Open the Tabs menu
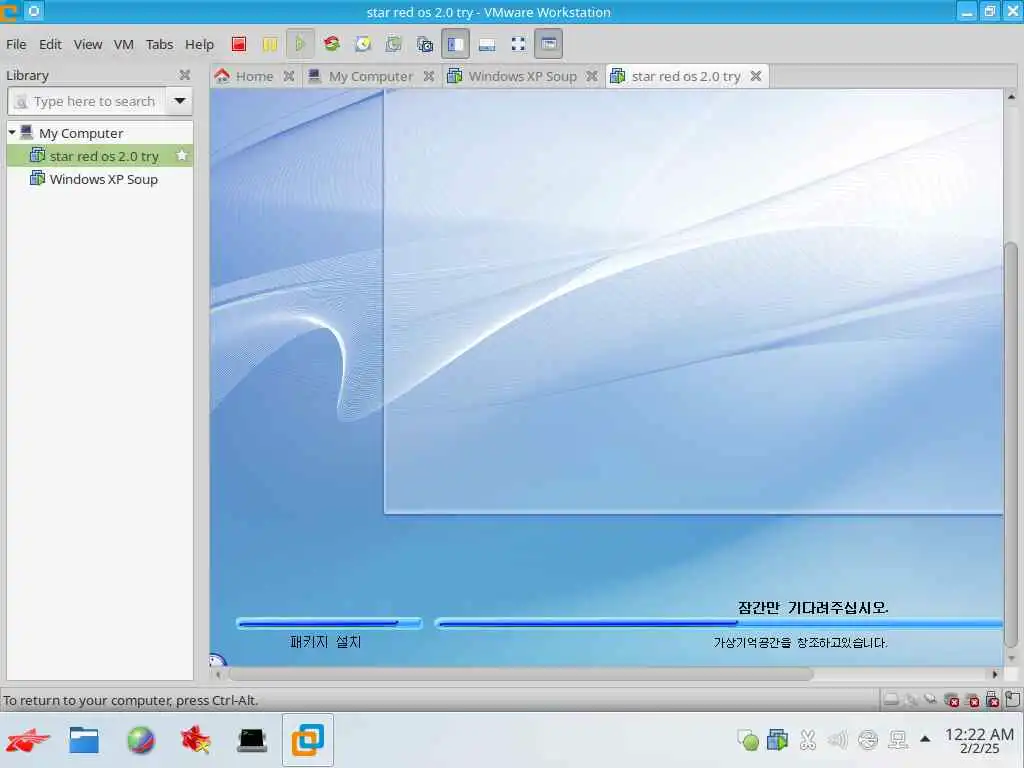This screenshot has width=1024, height=768. [159, 44]
